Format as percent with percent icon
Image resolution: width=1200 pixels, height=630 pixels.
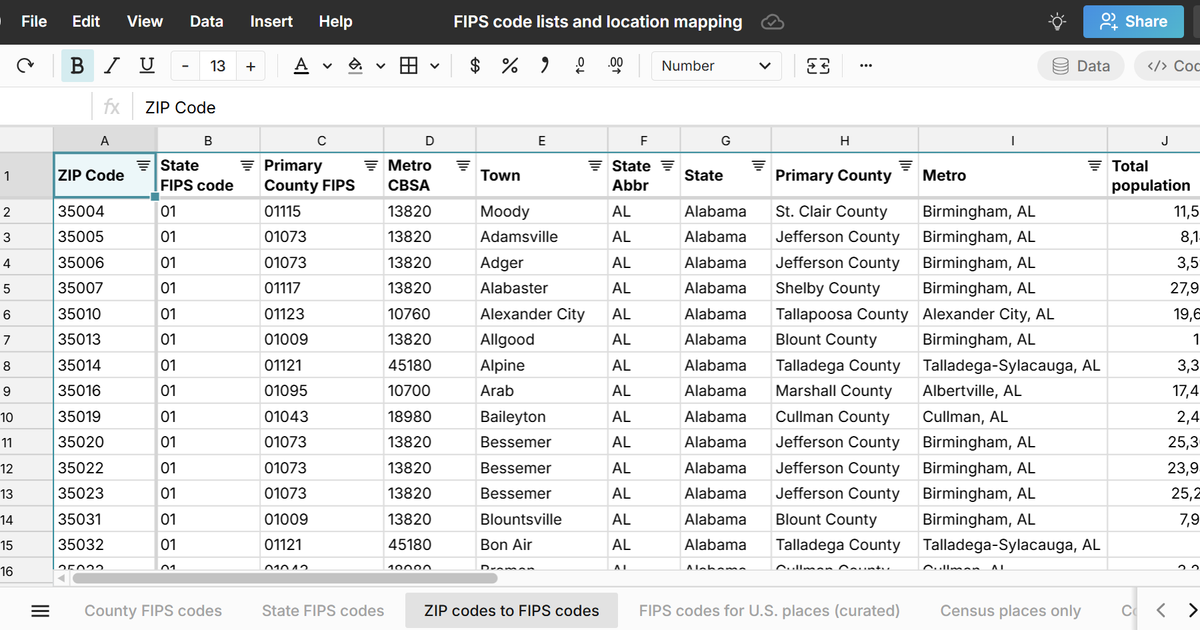tap(510, 66)
